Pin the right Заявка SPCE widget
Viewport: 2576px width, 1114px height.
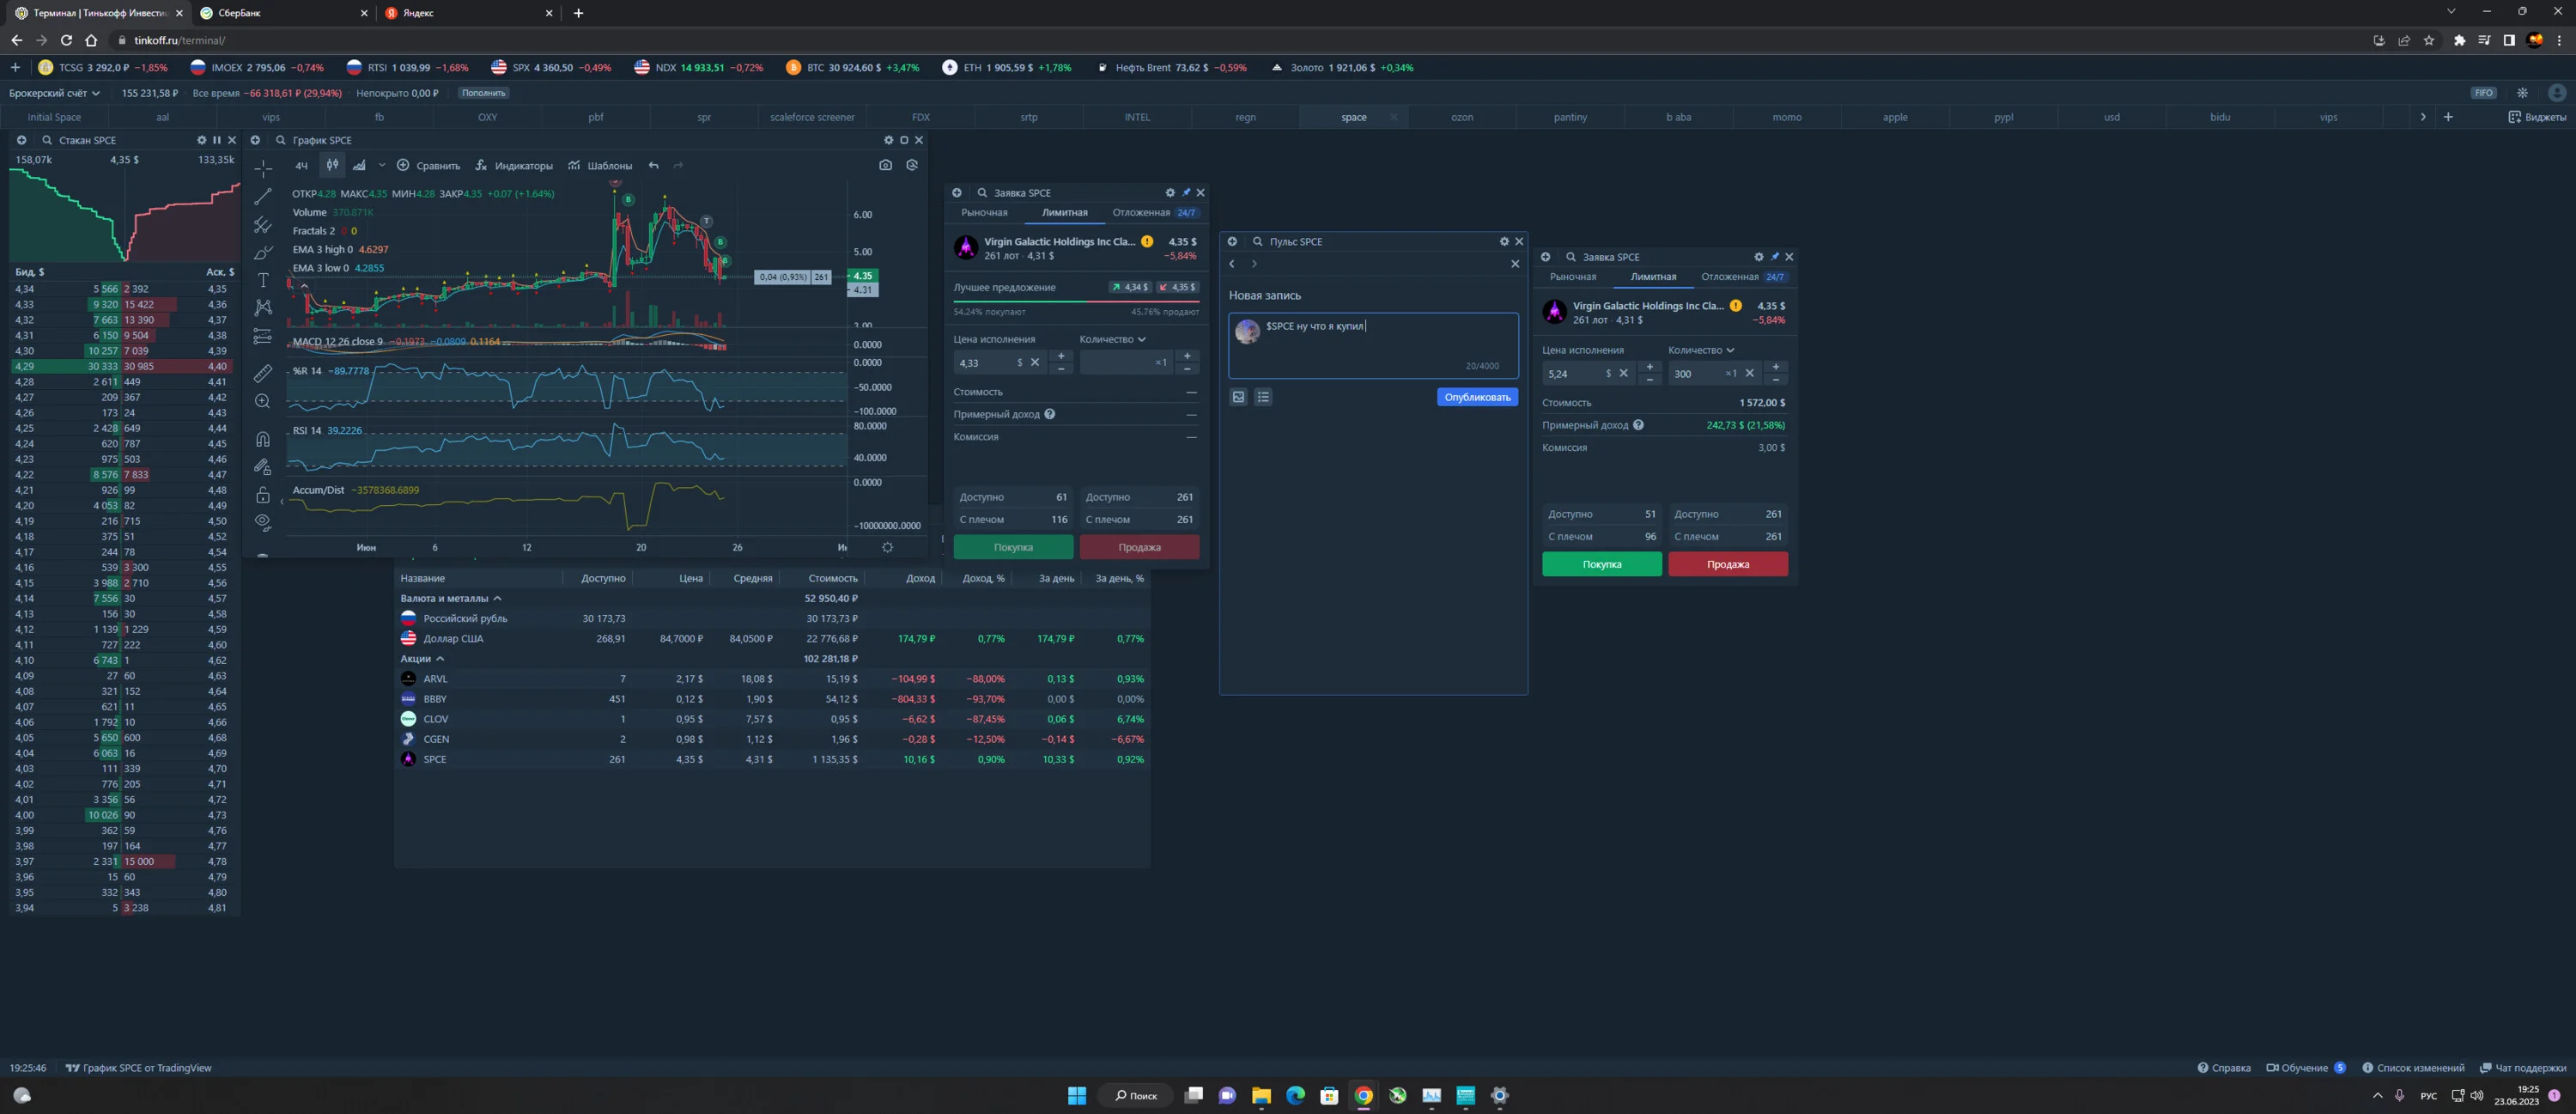pos(1775,257)
